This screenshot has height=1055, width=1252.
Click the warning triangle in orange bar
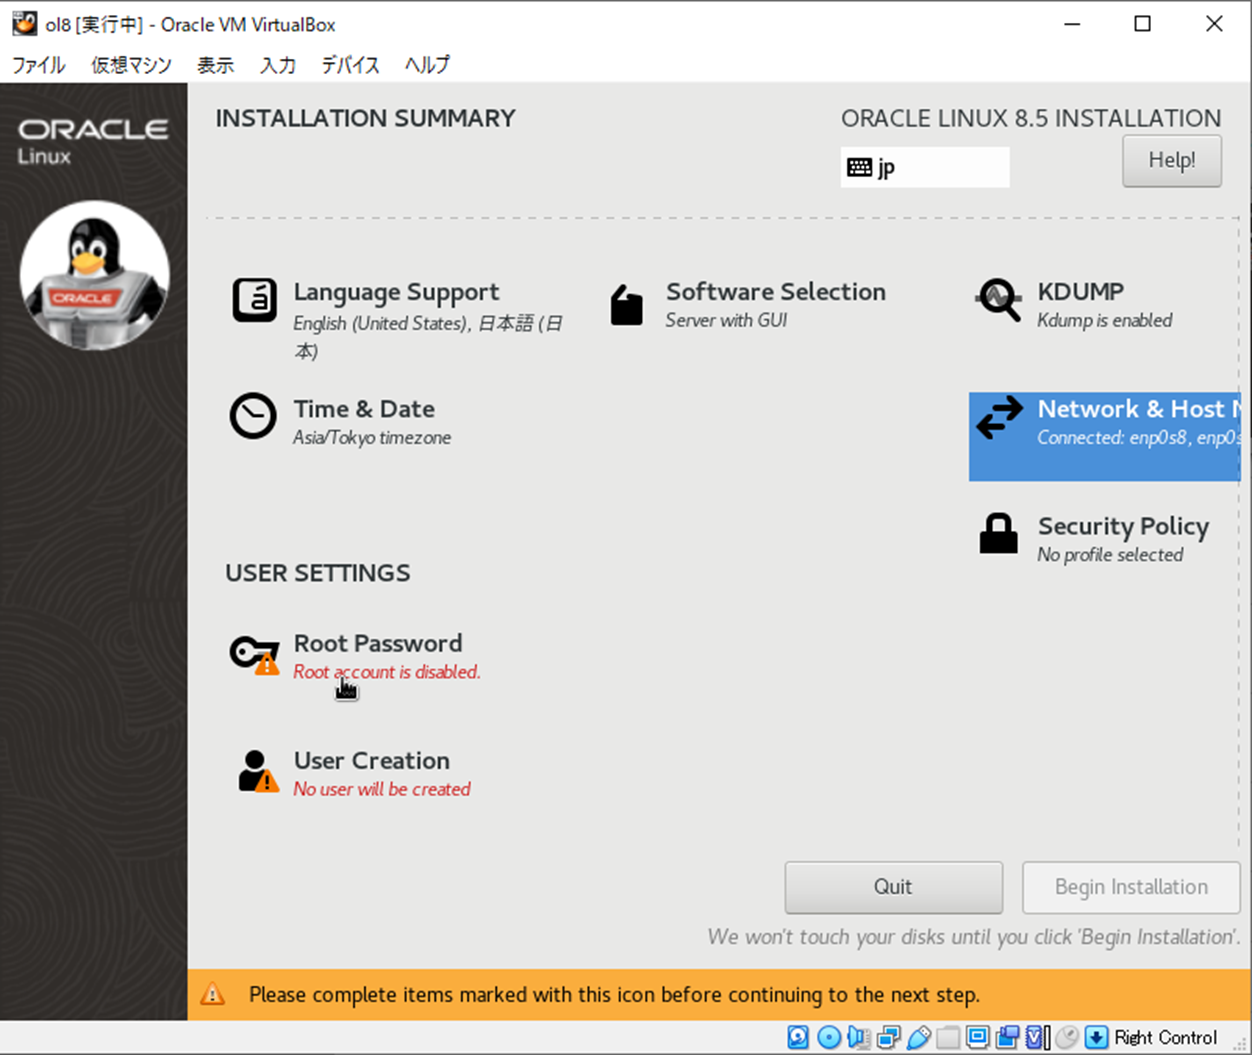[x=212, y=994]
